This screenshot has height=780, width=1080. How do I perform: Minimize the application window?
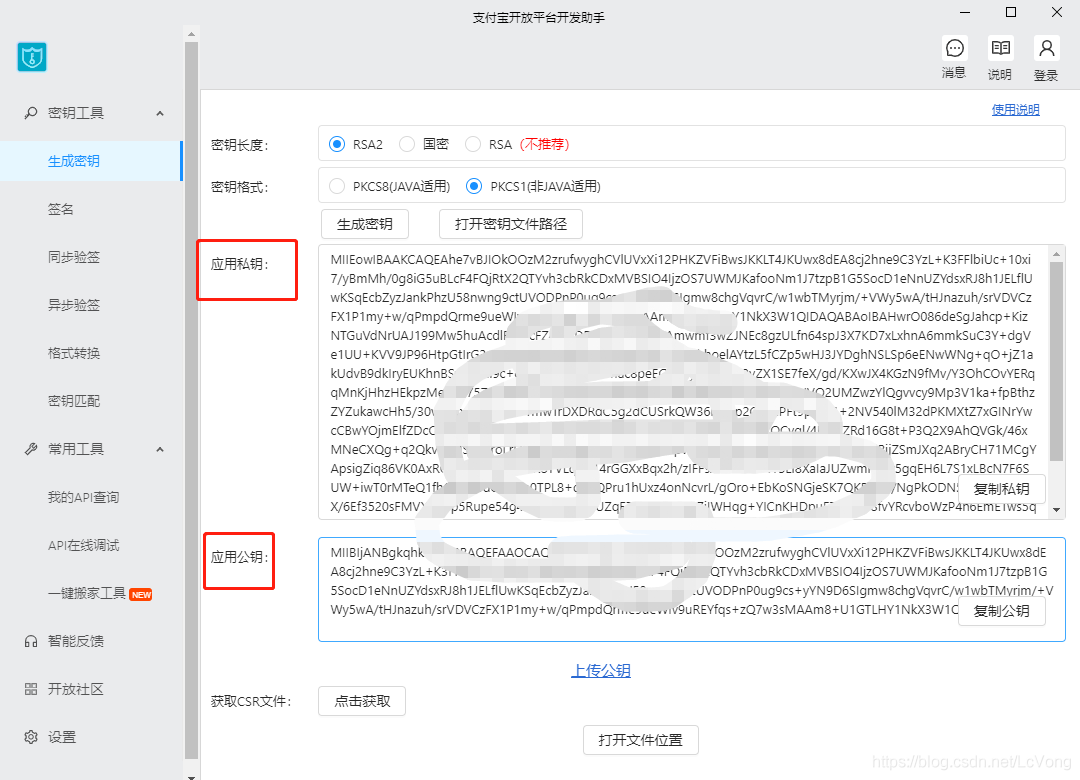(x=965, y=12)
